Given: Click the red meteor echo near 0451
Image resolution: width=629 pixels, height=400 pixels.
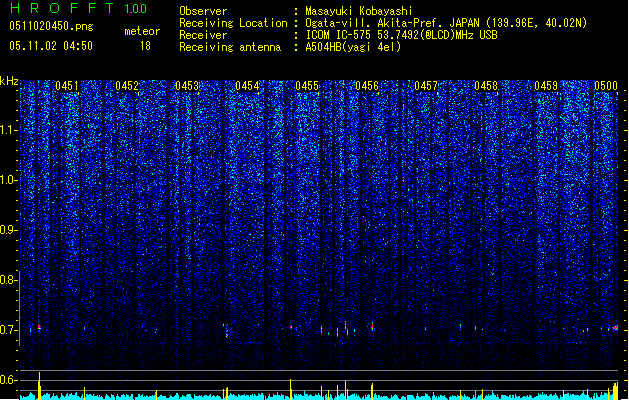Looking at the screenshot, I should 39,327.
